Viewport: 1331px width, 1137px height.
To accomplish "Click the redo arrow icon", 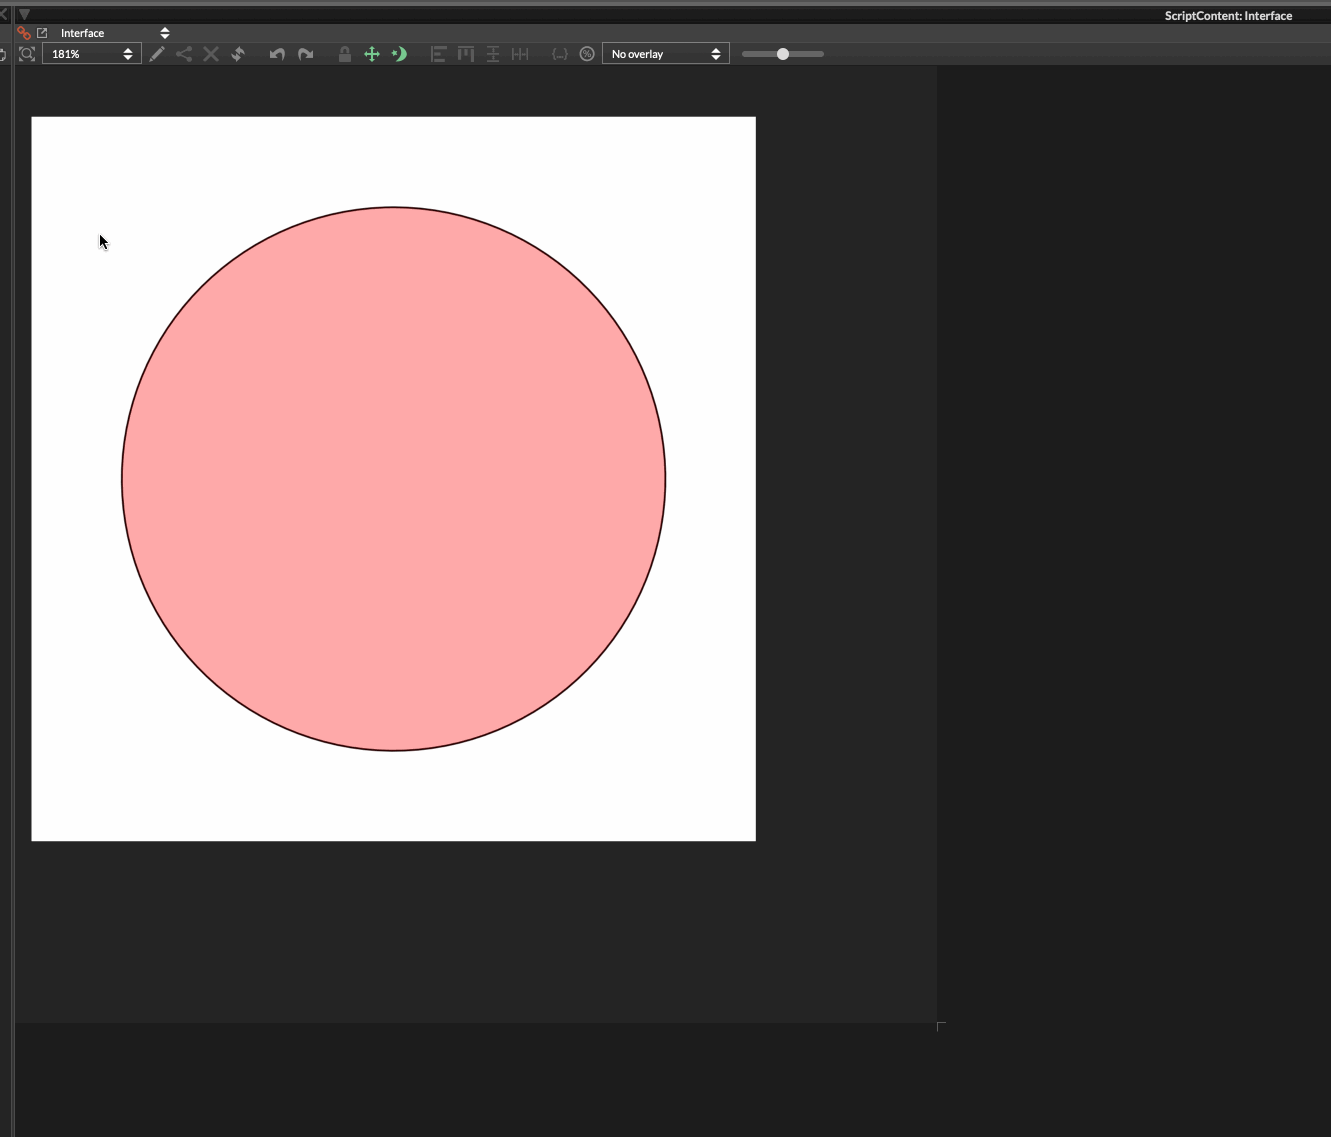I will tap(306, 54).
